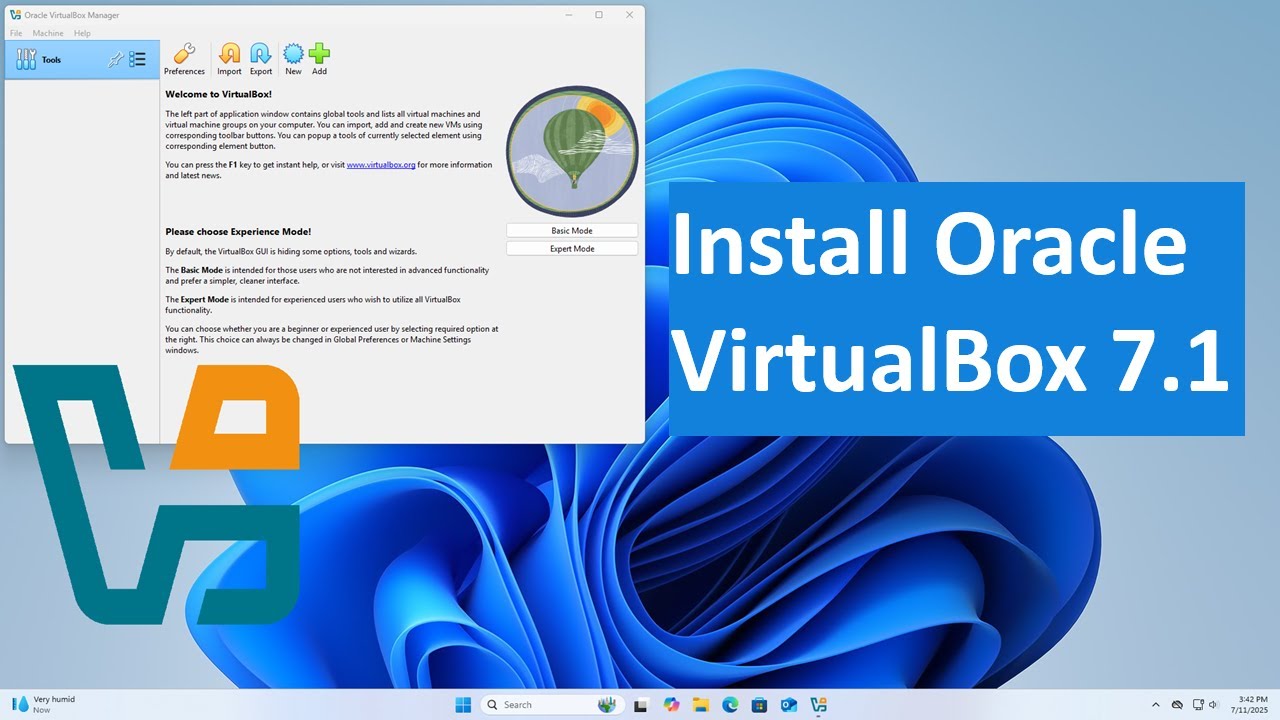
Task: Select the Tools item in the sidebar
Action: point(82,60)
